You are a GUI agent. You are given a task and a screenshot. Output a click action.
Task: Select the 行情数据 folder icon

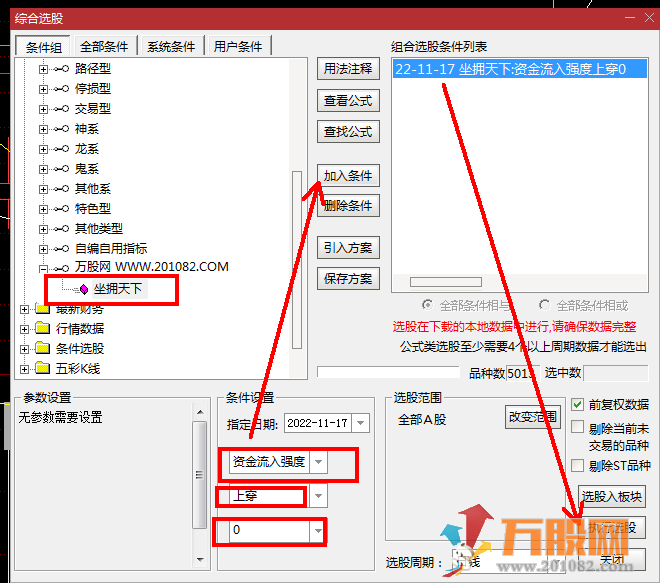43,328
